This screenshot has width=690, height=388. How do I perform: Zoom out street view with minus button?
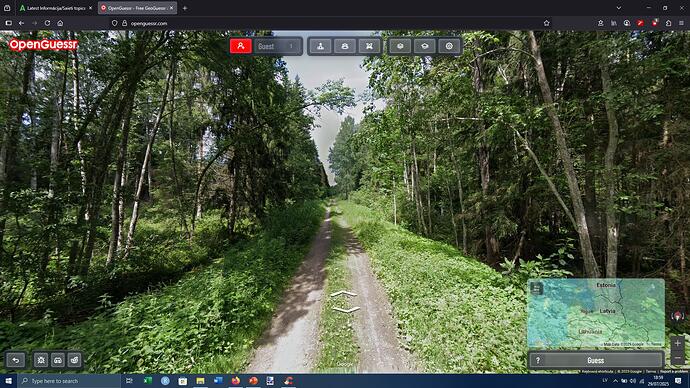[678, 359]
